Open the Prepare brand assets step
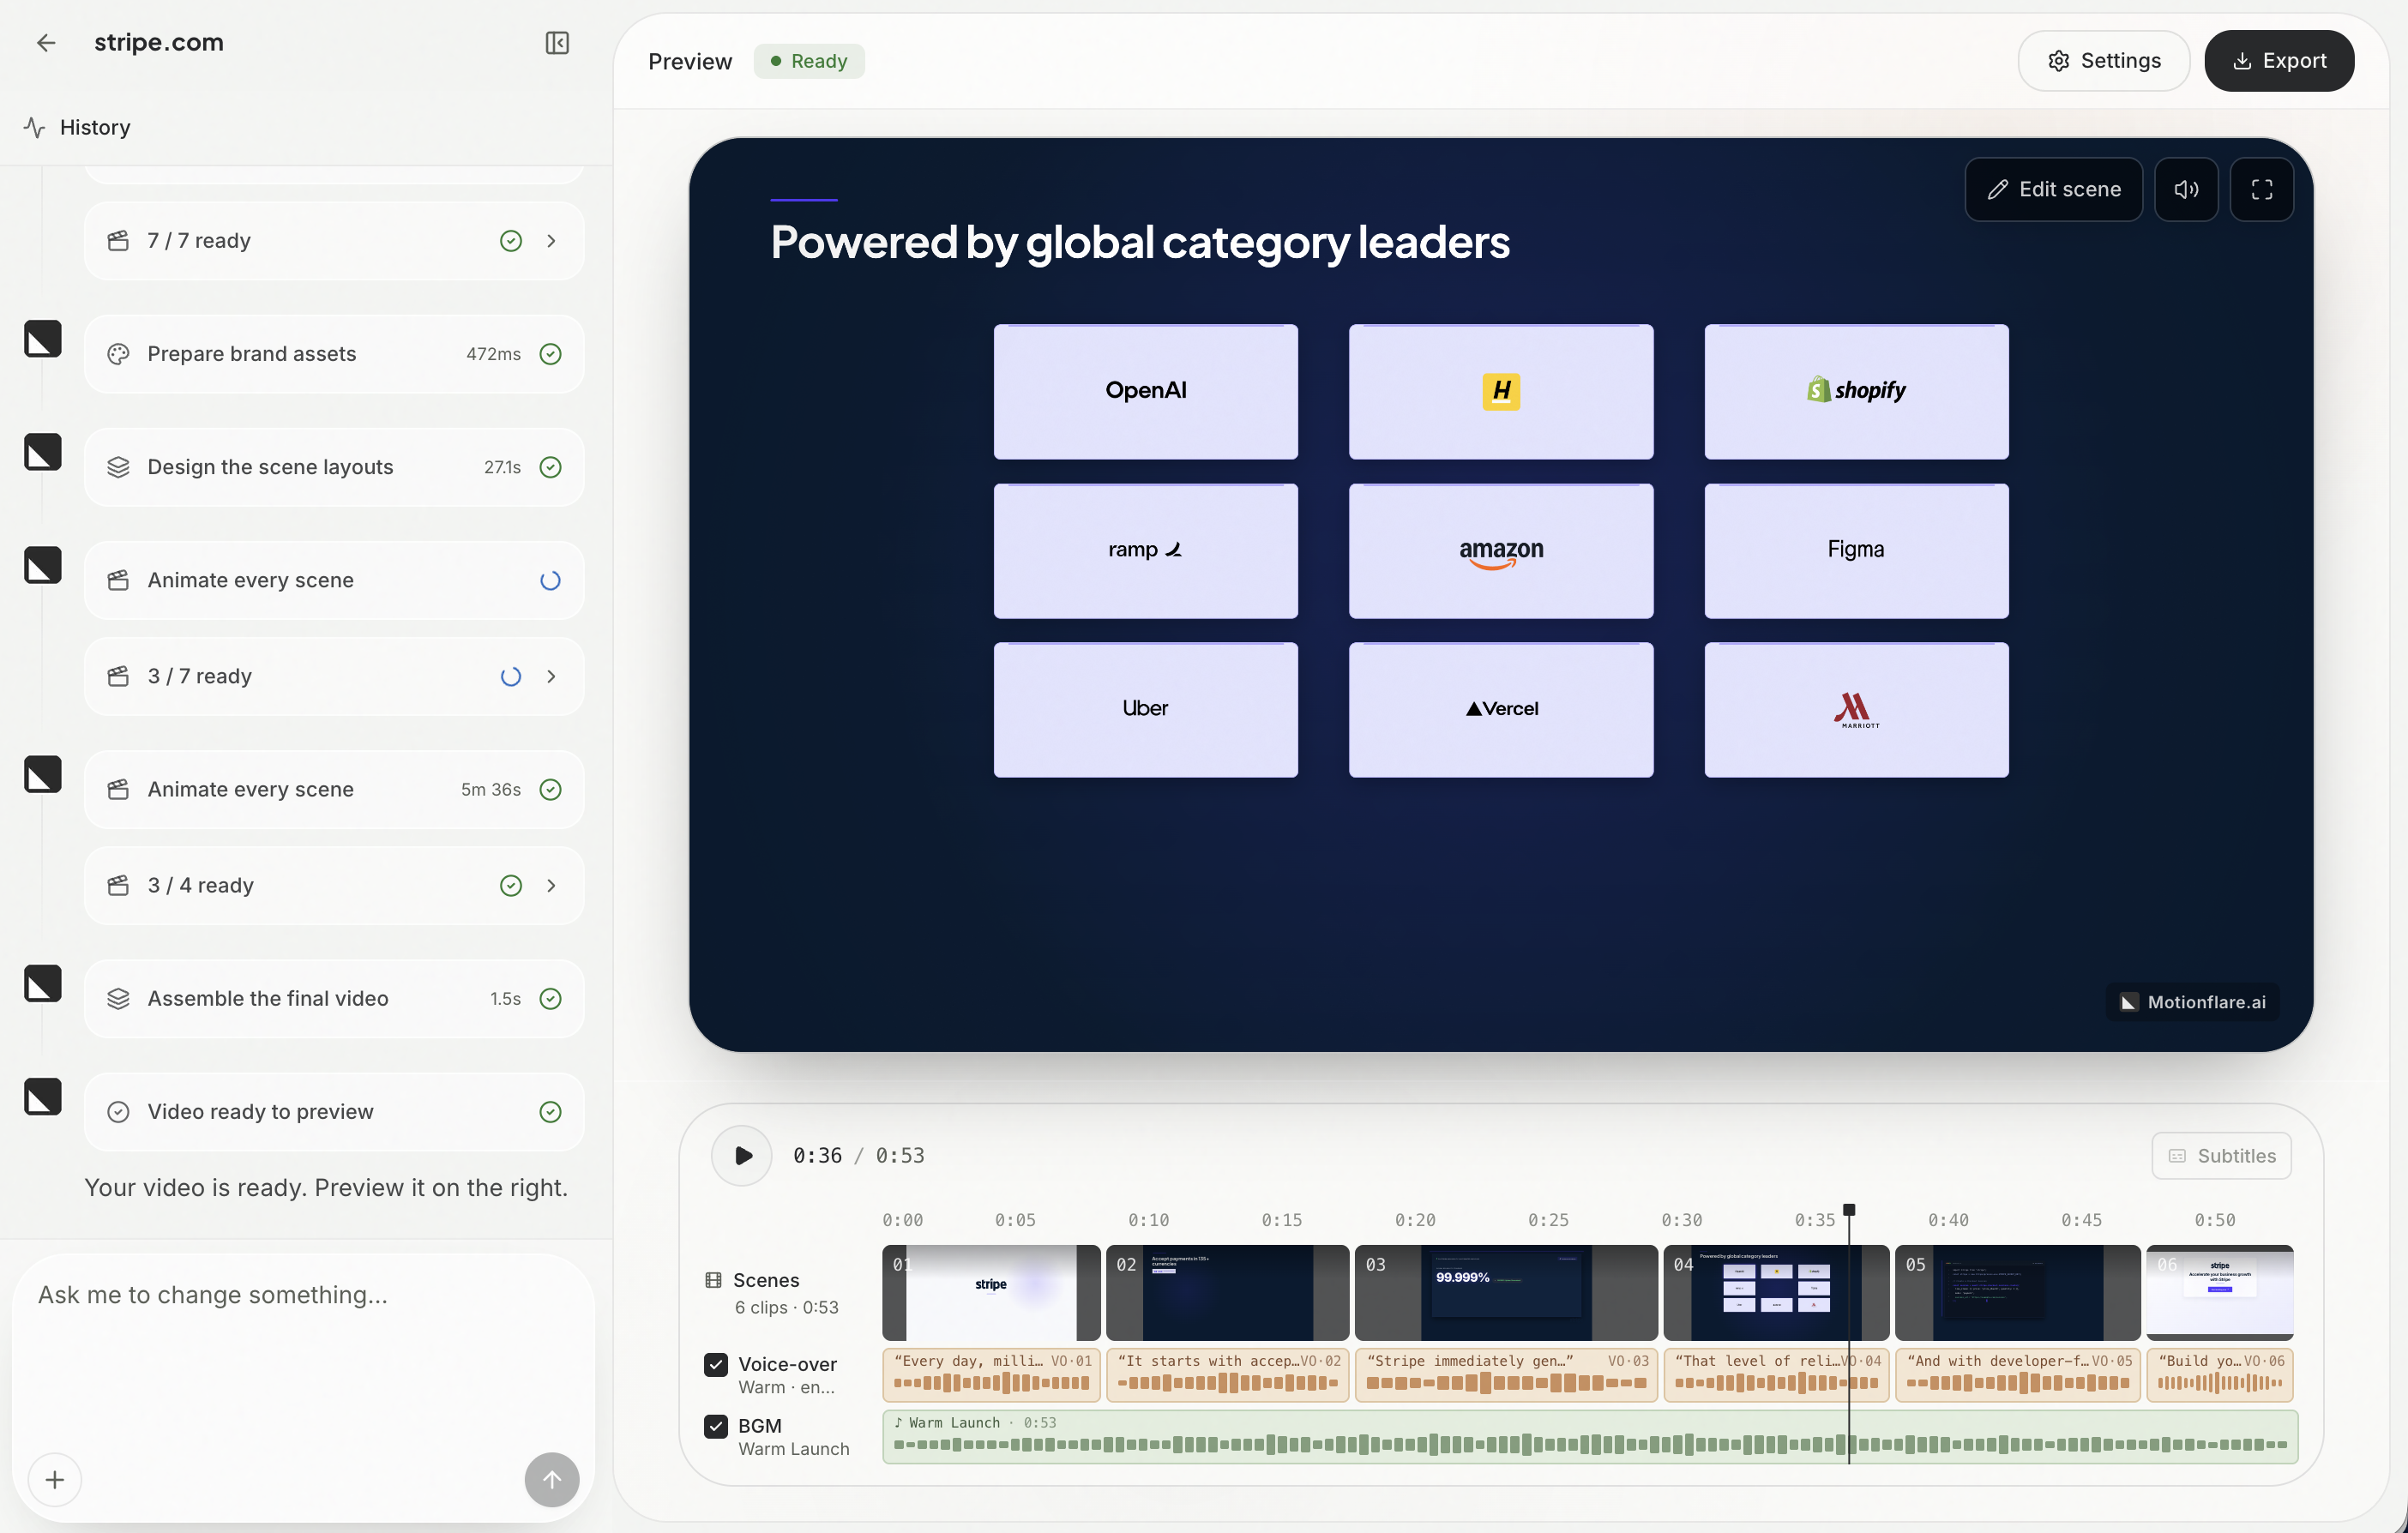The height and width of the screenshot is (1533, 2408). point(334,354)
